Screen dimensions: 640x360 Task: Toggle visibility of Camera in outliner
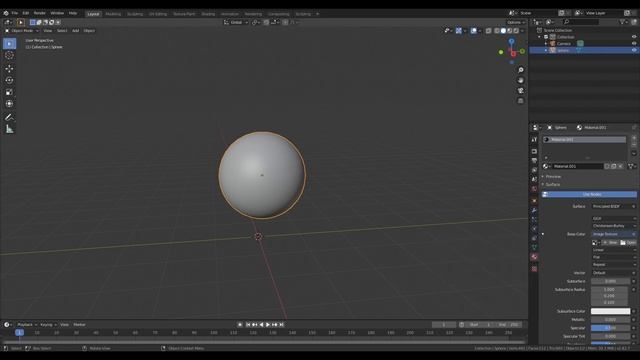point(634,43)
